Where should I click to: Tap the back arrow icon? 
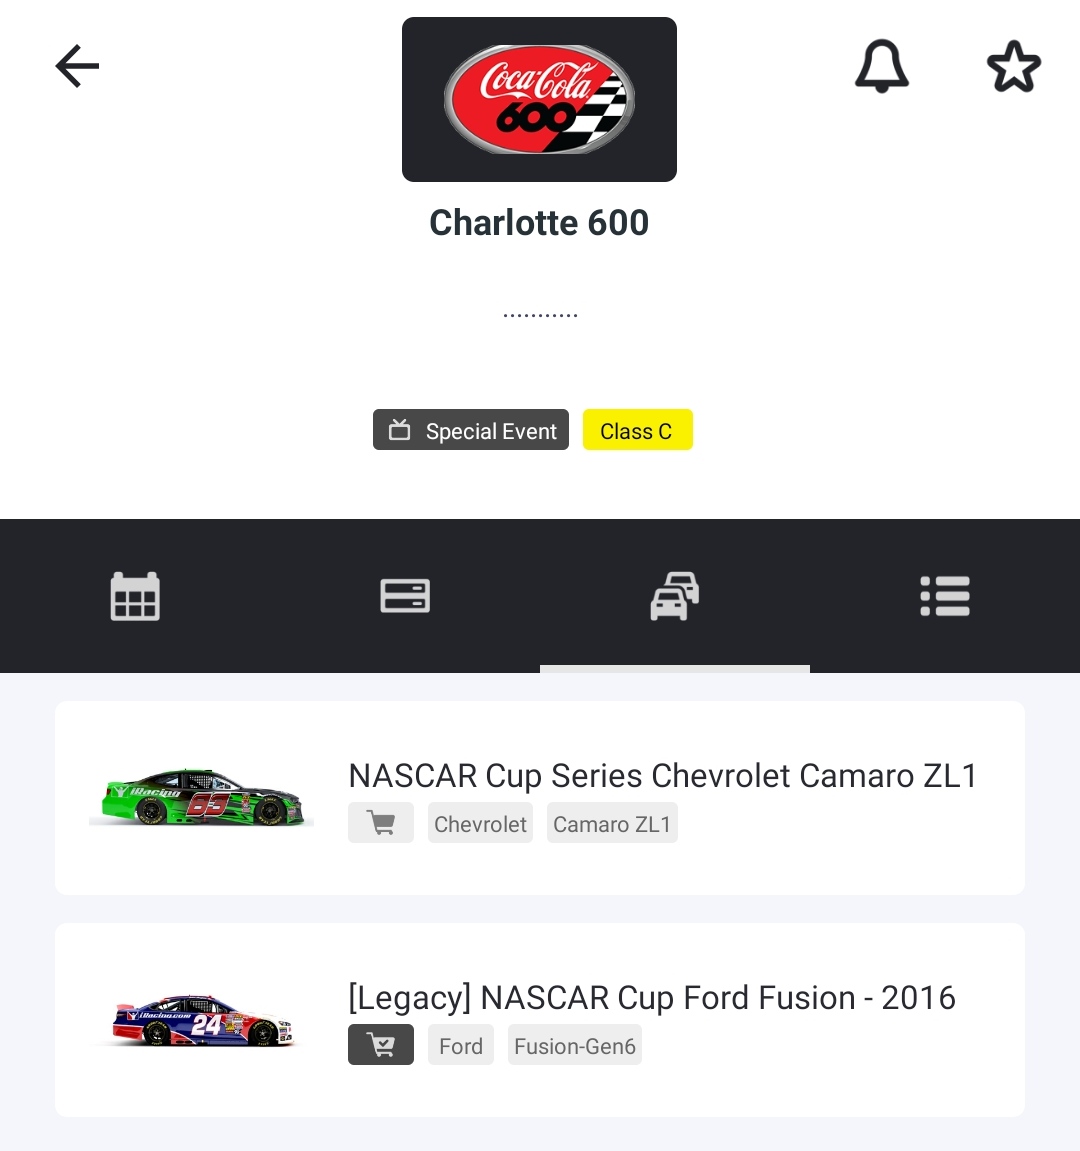pos(77,67)
